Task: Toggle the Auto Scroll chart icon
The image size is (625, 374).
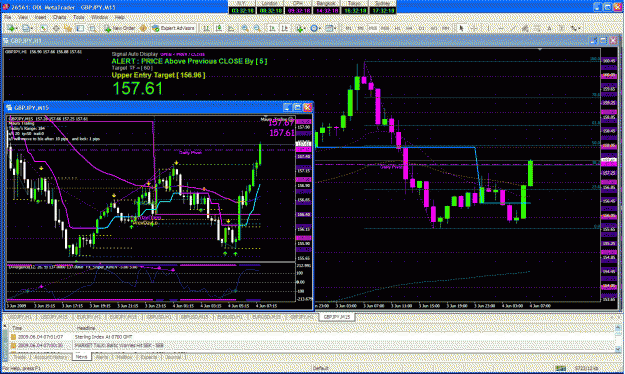Action: click(272, 28)
